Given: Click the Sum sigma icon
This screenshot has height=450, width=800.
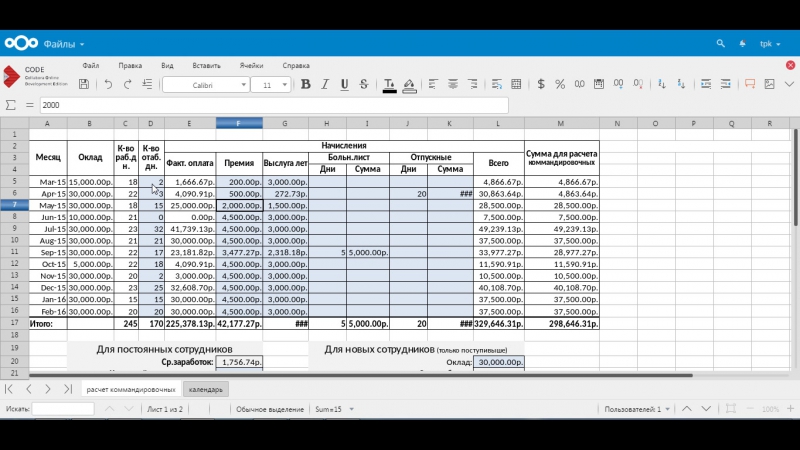Looking at the screenshot, I should click(10, 105).
